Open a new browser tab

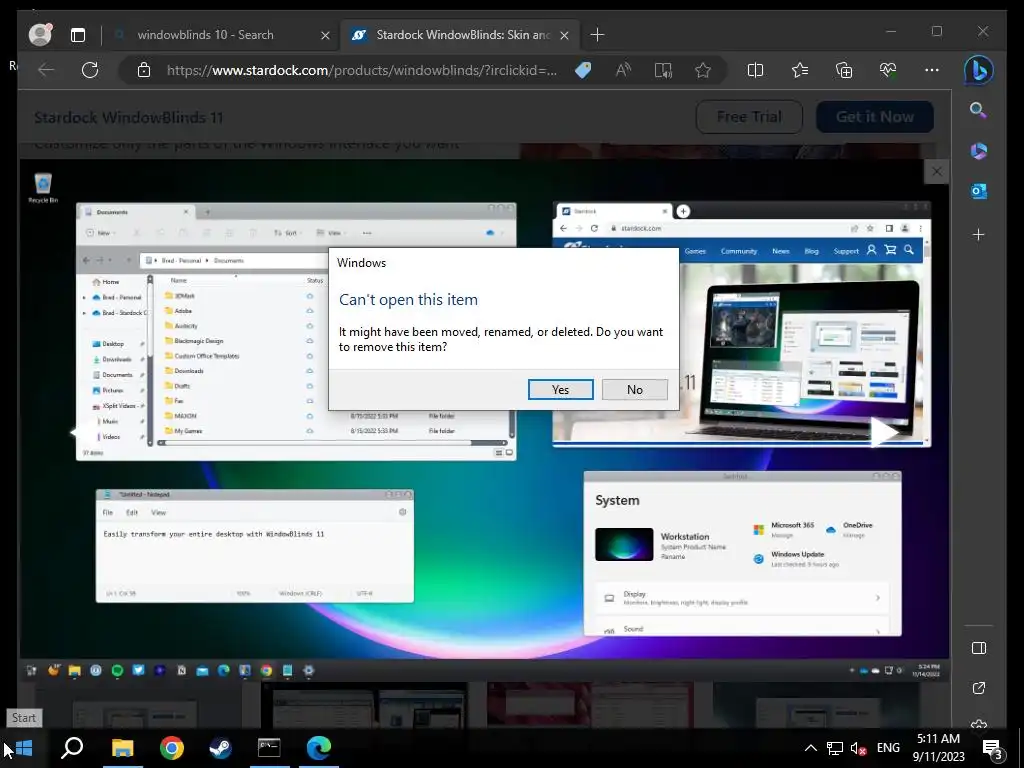(597, 35)
